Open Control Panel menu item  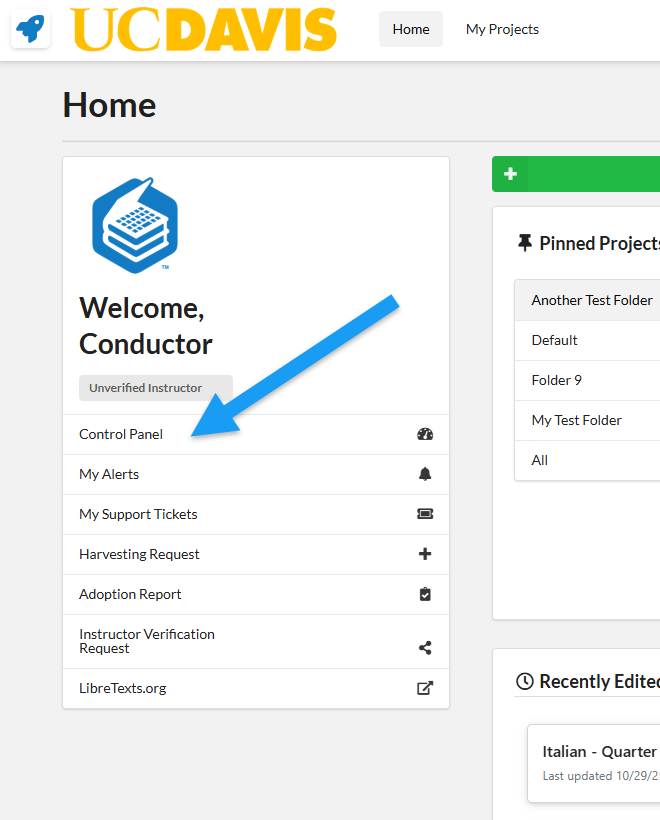[256, 435]
